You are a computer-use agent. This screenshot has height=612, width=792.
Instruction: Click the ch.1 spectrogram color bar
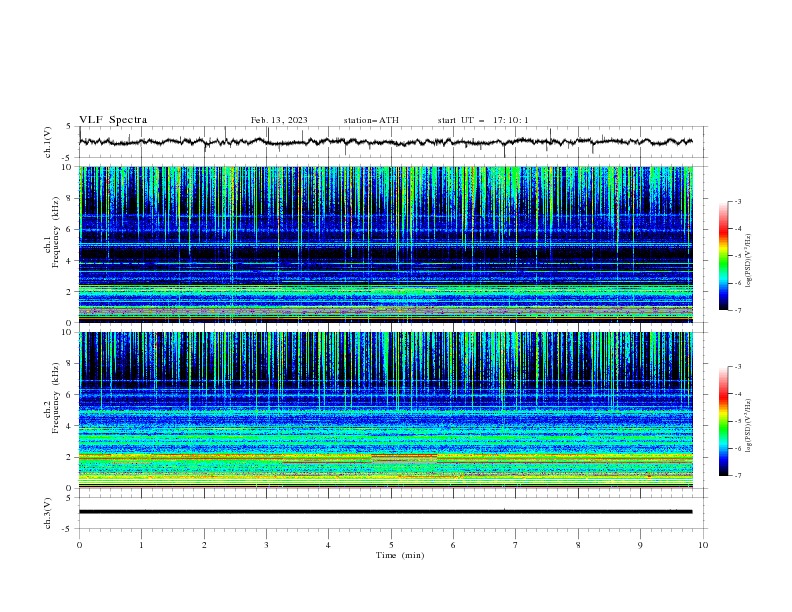(x=724, y=256)
